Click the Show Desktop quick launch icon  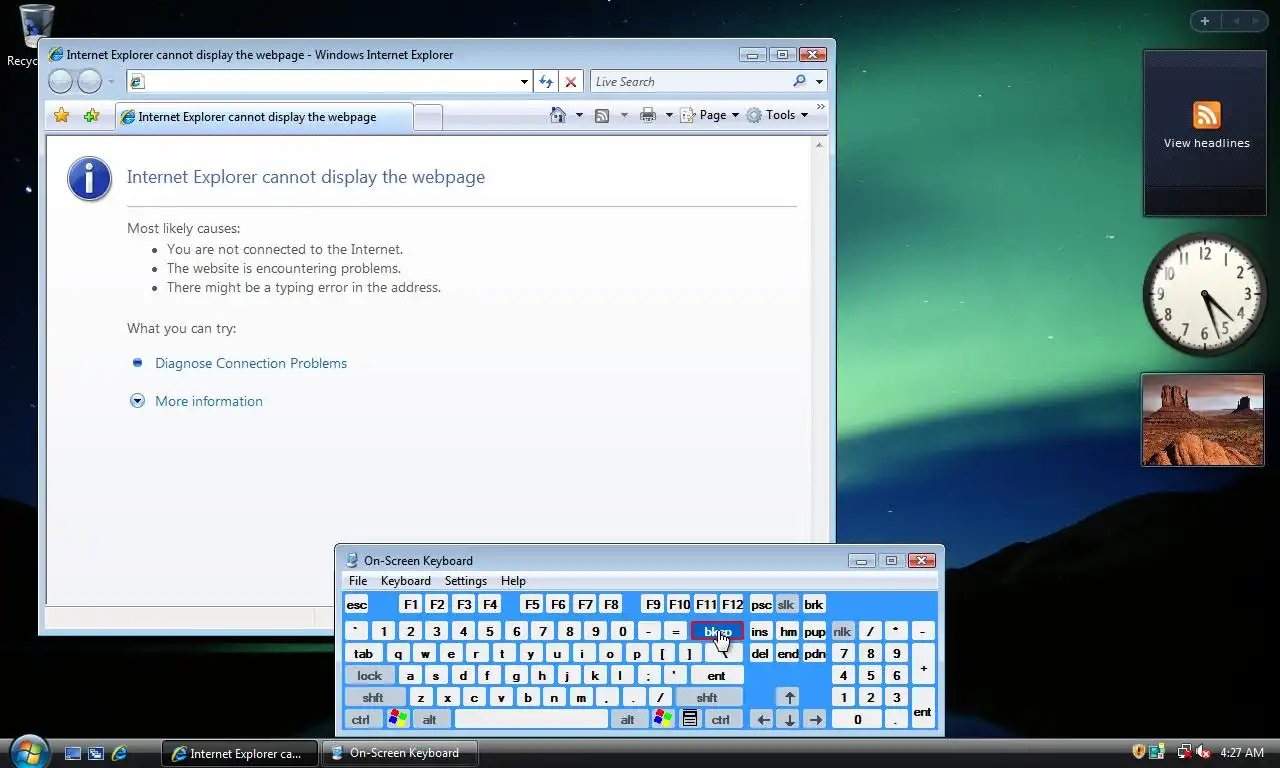[x=73, y=753]
